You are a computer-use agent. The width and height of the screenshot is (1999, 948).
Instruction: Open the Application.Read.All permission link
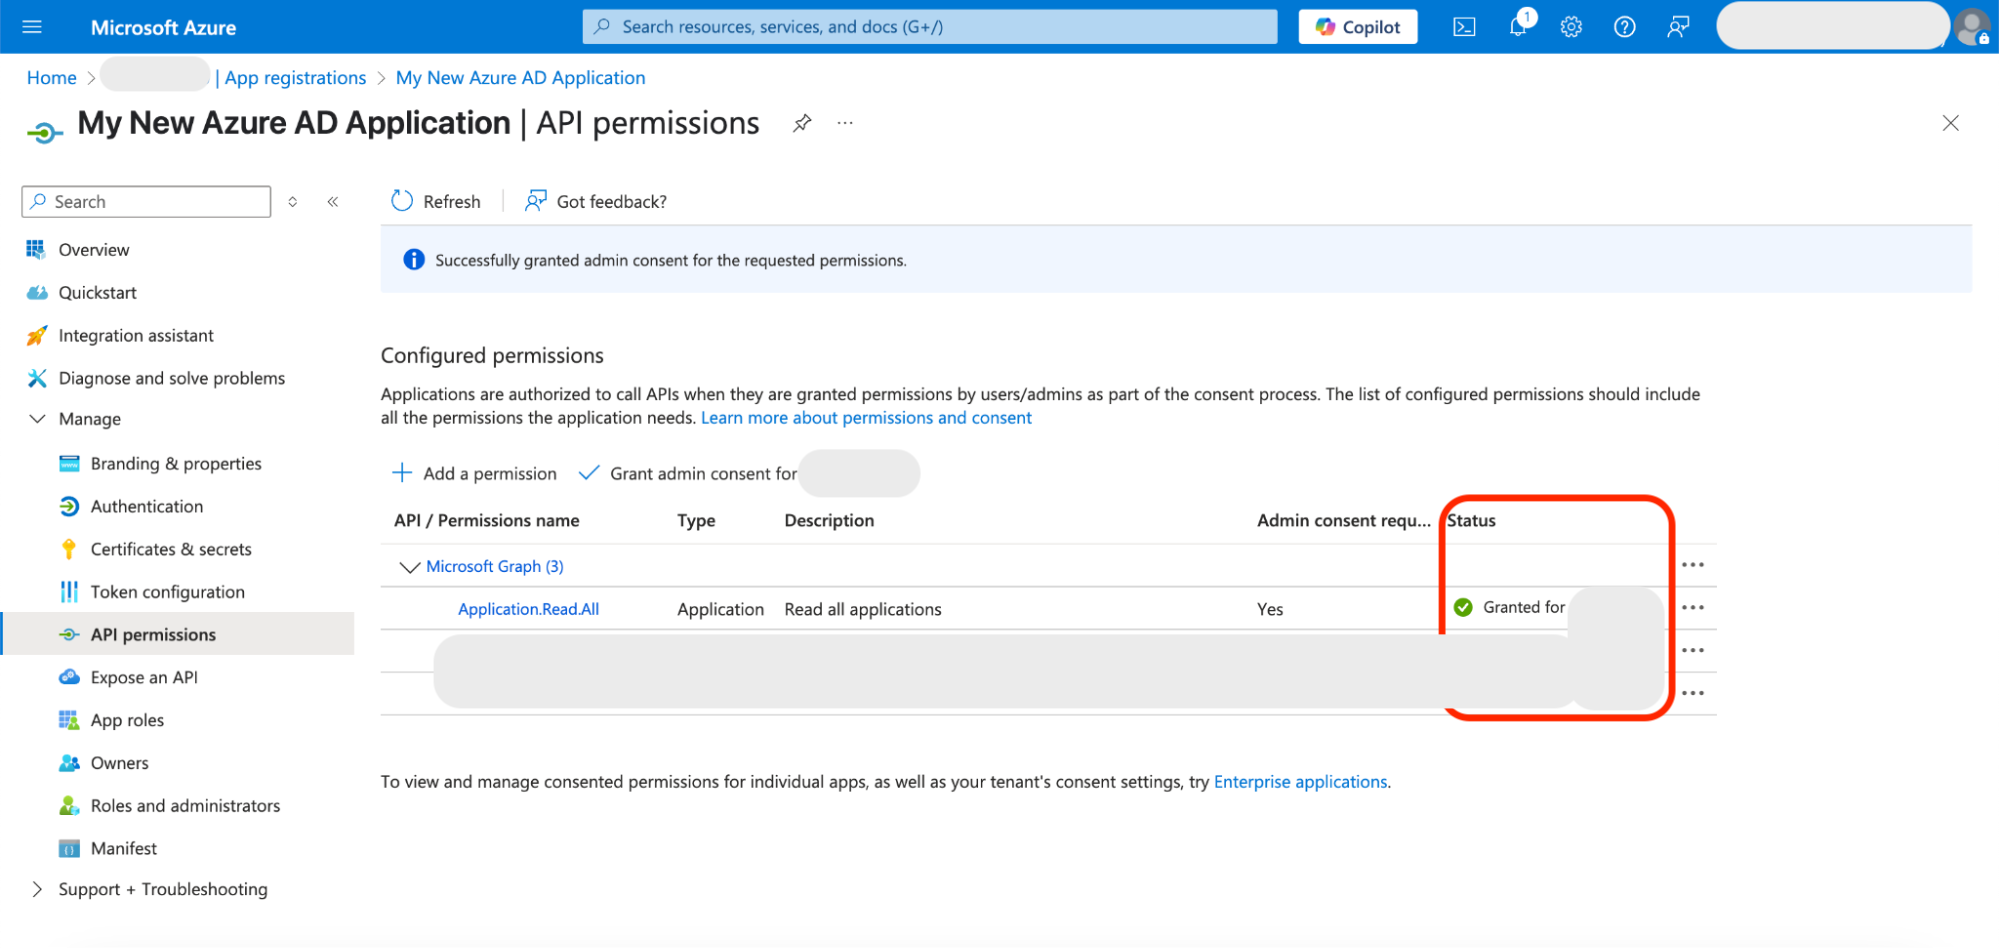pos(528,609)
